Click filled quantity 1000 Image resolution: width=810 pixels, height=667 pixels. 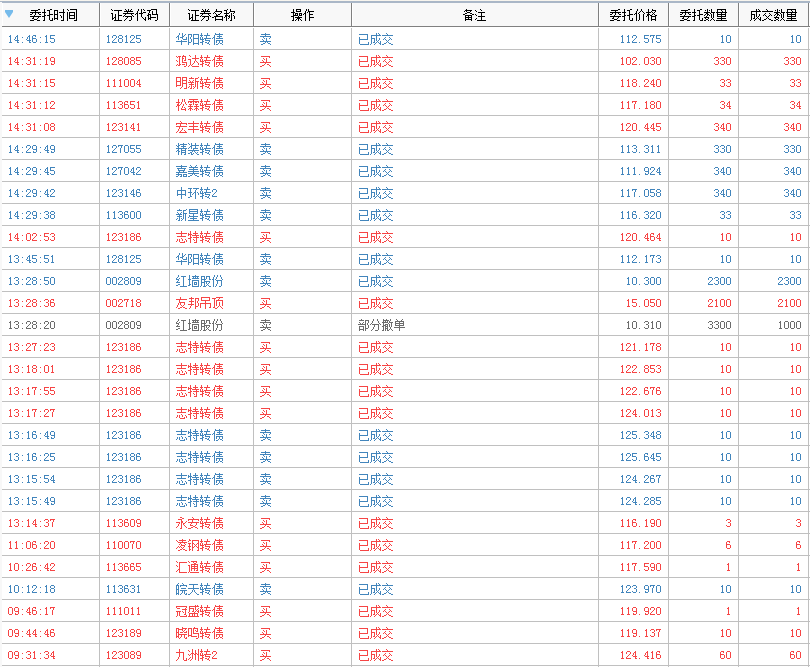coord(789,325)
